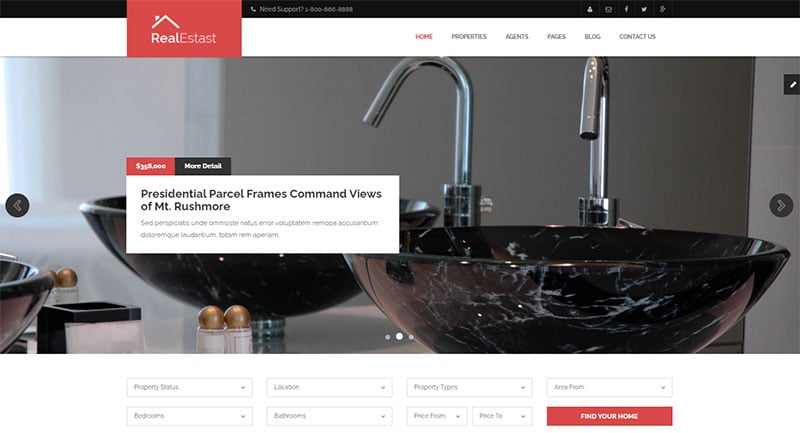Open the email envelope icon
Screen dimensions: 800x433
(x=608, y=9)
